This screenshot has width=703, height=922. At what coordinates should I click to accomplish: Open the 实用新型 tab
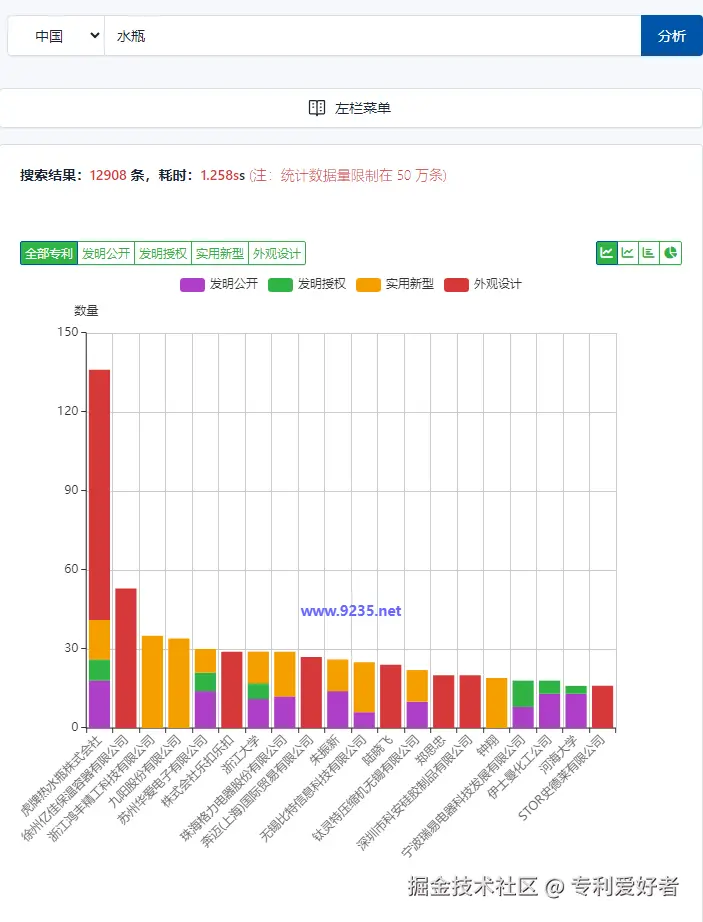coord(219,253)
